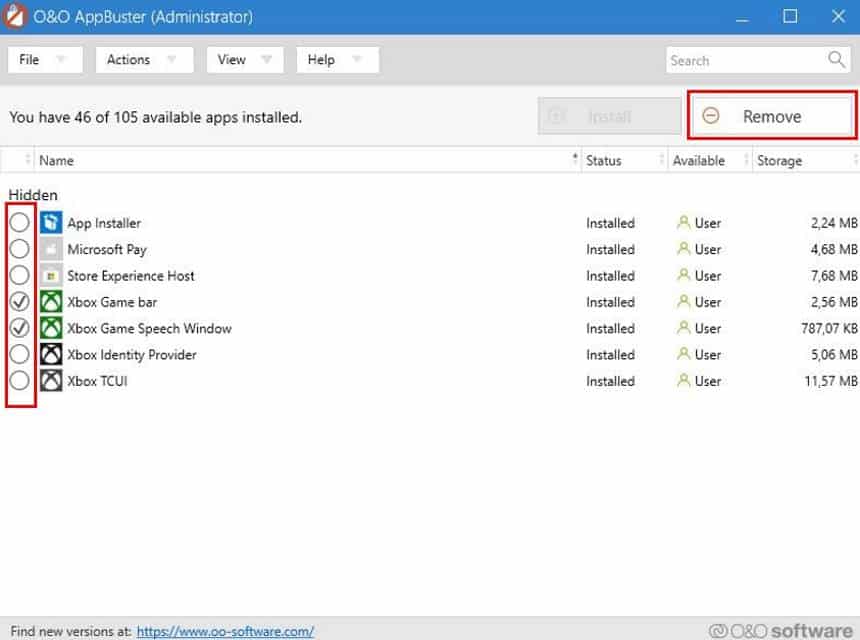Click the user icon in Xbox TCUI row

pyautogui.click(x=683, y=381)
